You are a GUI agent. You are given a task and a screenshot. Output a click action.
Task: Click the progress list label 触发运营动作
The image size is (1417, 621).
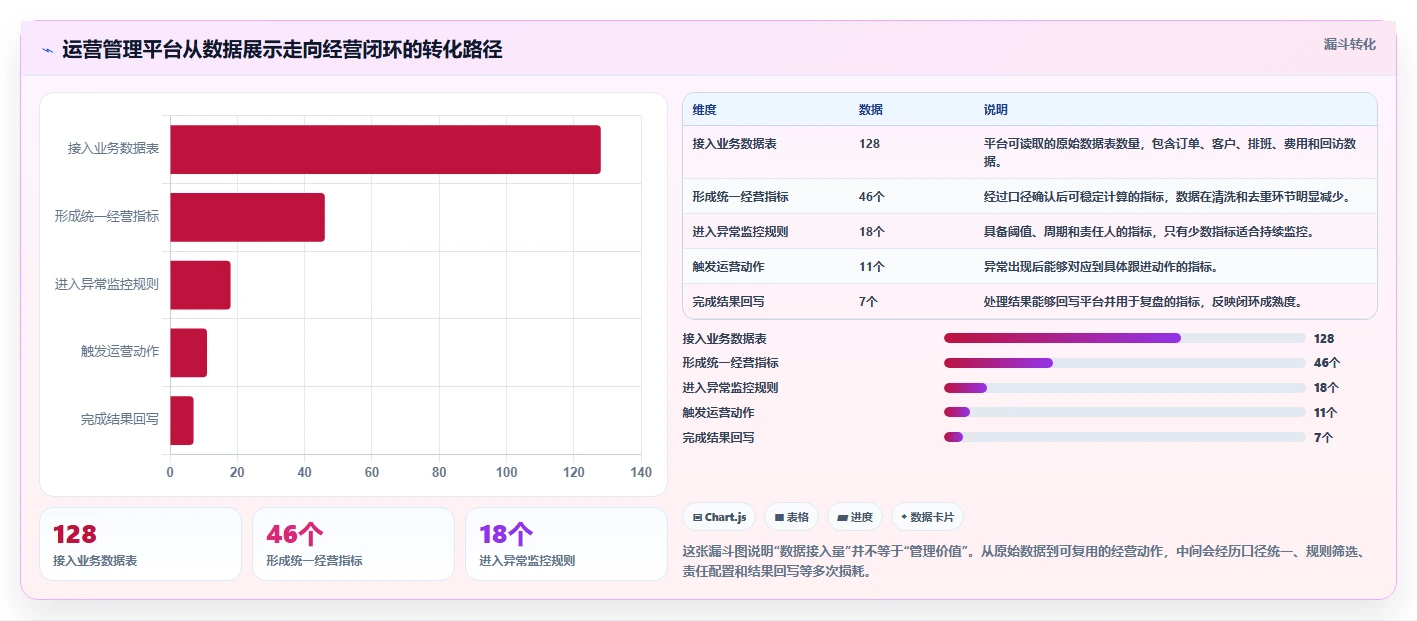point(719,412)
